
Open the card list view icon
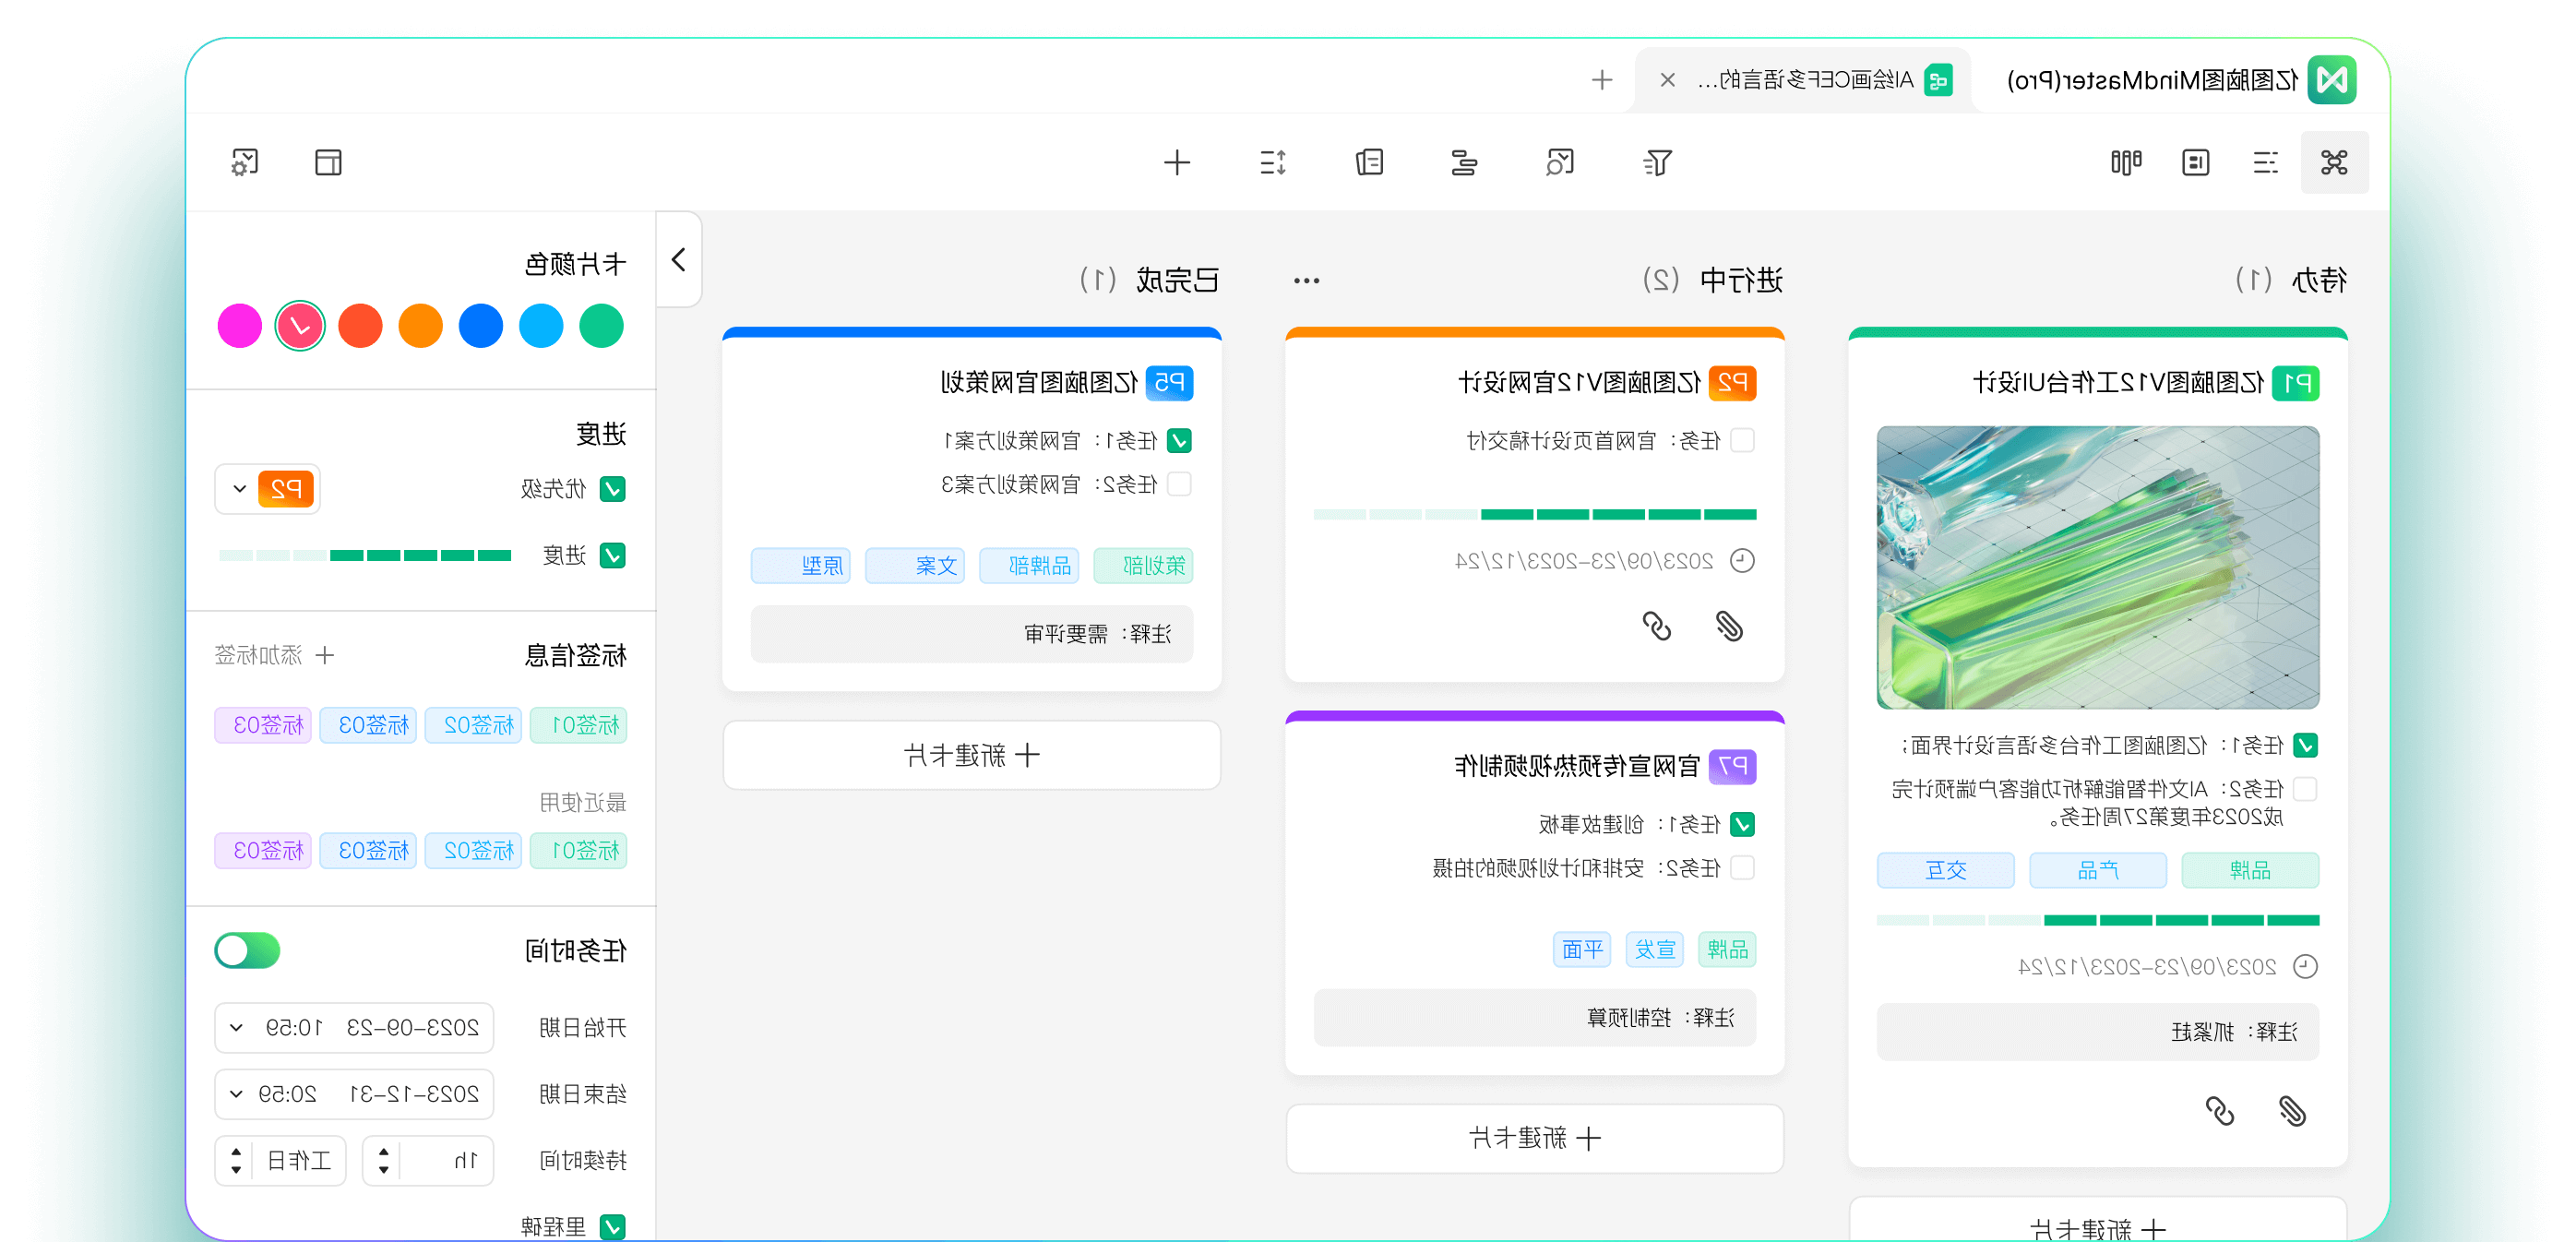tap(2195, 162)
